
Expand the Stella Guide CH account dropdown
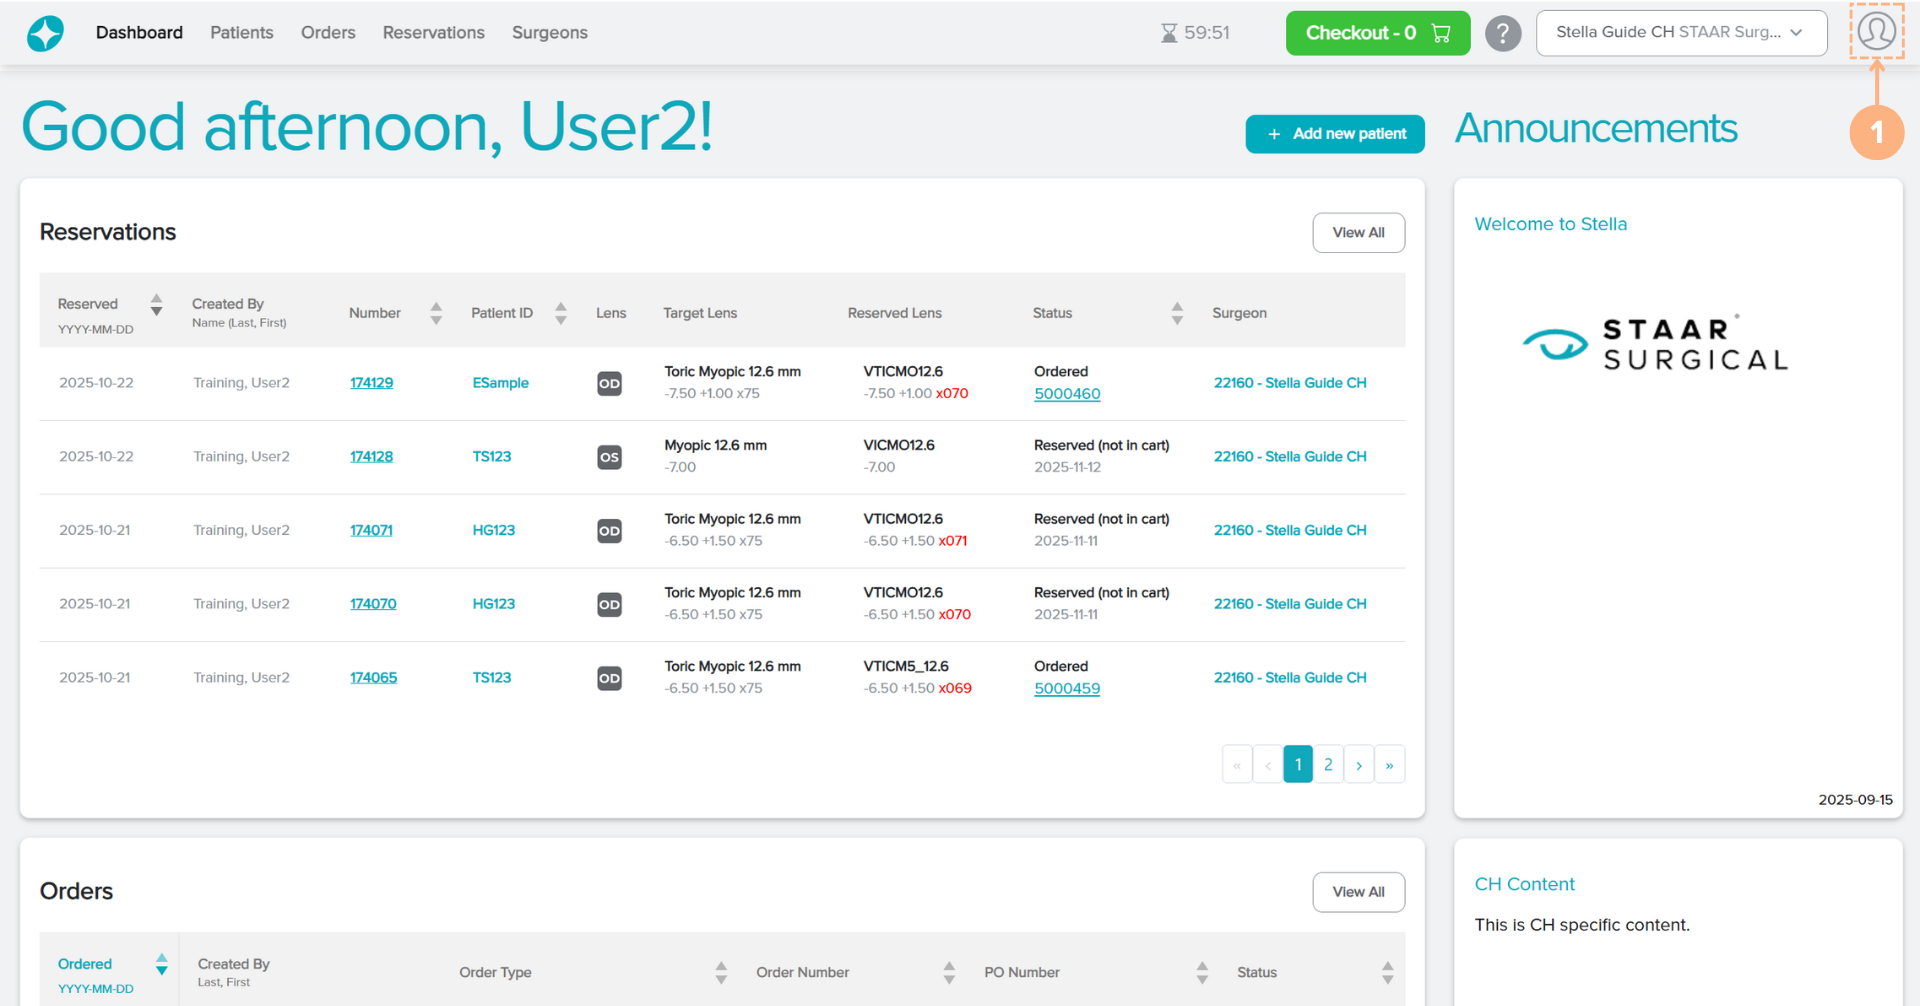click(x=1681, y=33)
